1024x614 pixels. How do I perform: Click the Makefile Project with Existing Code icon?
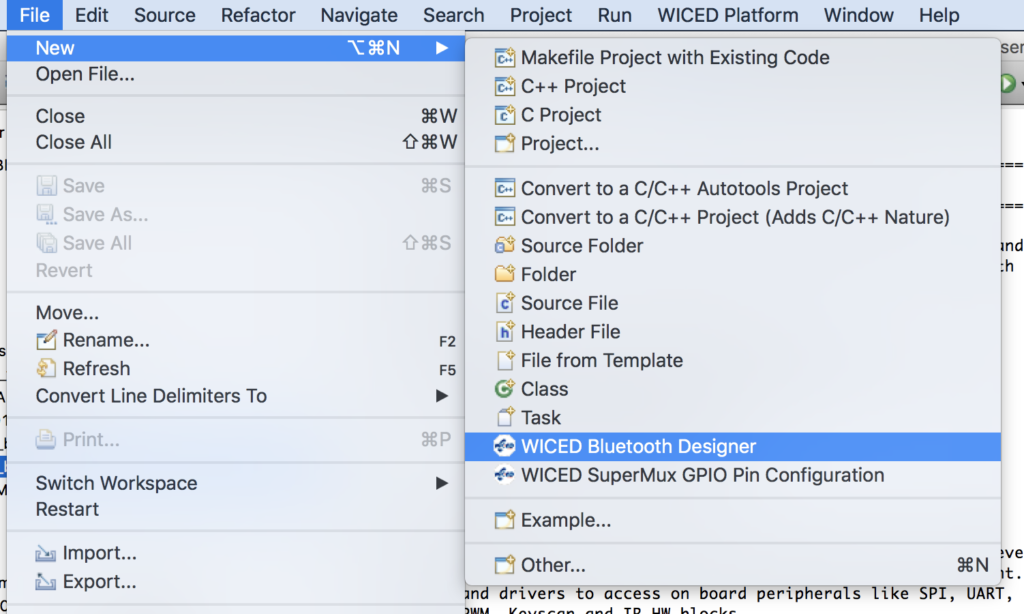504,57
